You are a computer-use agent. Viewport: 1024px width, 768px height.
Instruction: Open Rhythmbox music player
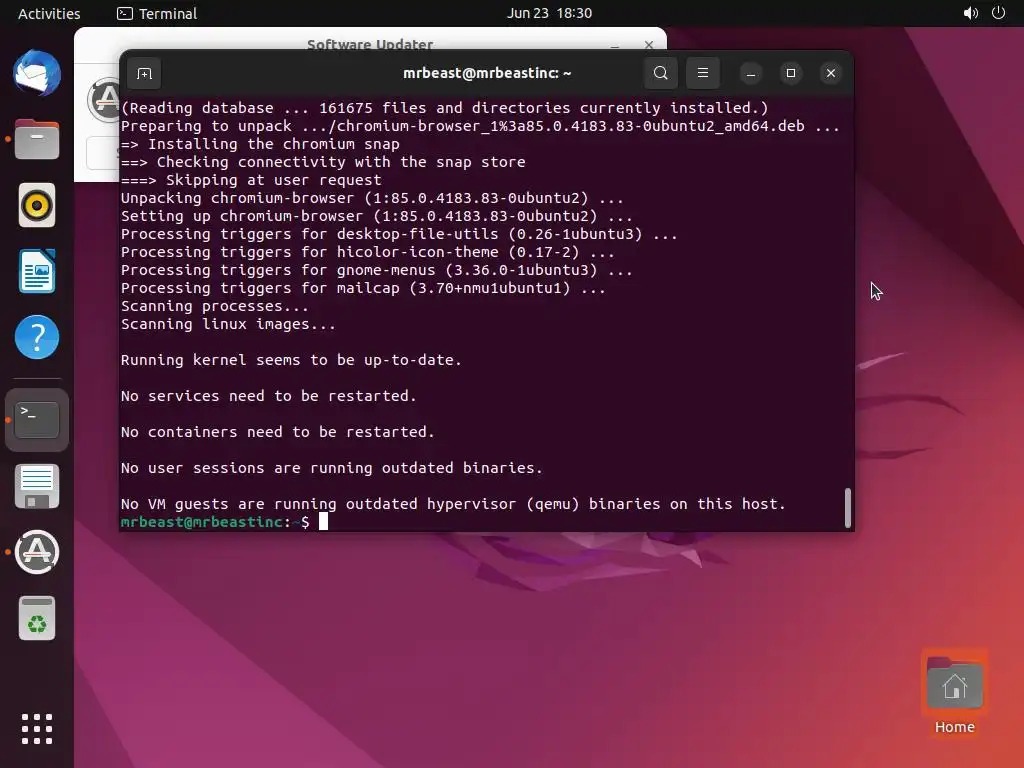pyautogui.click(x=37, y=205)
